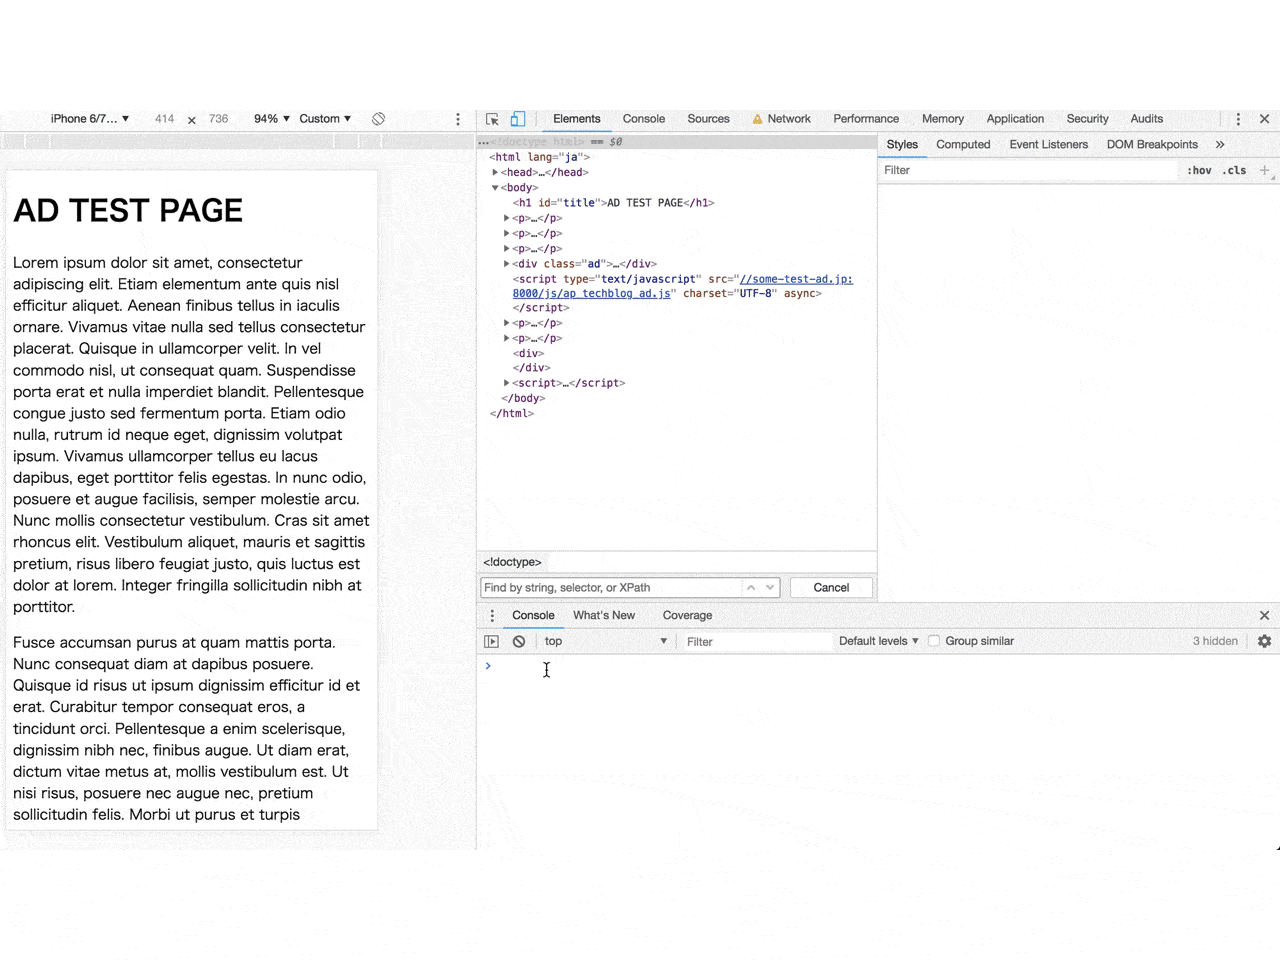Toggle the :hov element state panel
Viewport: 1280px width, 960px height.
coord(1199,170)
